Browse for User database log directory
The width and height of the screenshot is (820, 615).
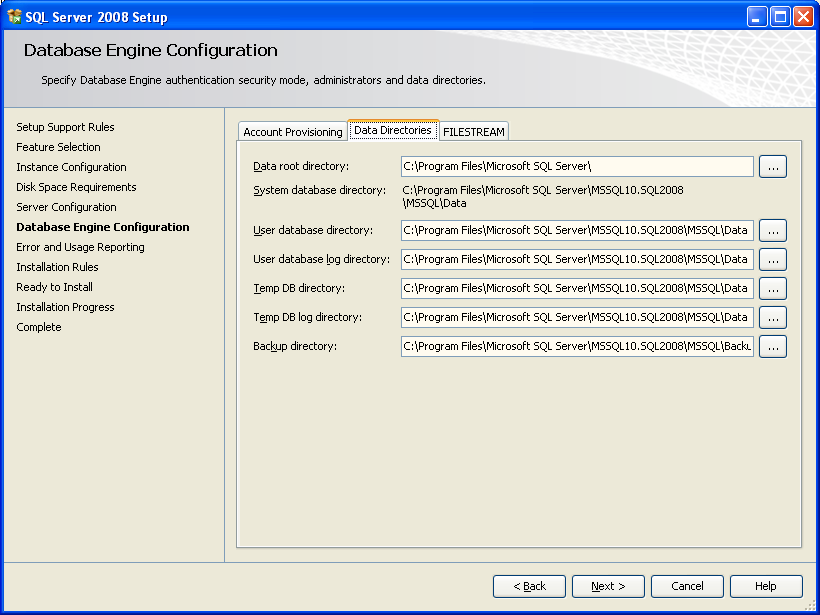click(773, 259)
